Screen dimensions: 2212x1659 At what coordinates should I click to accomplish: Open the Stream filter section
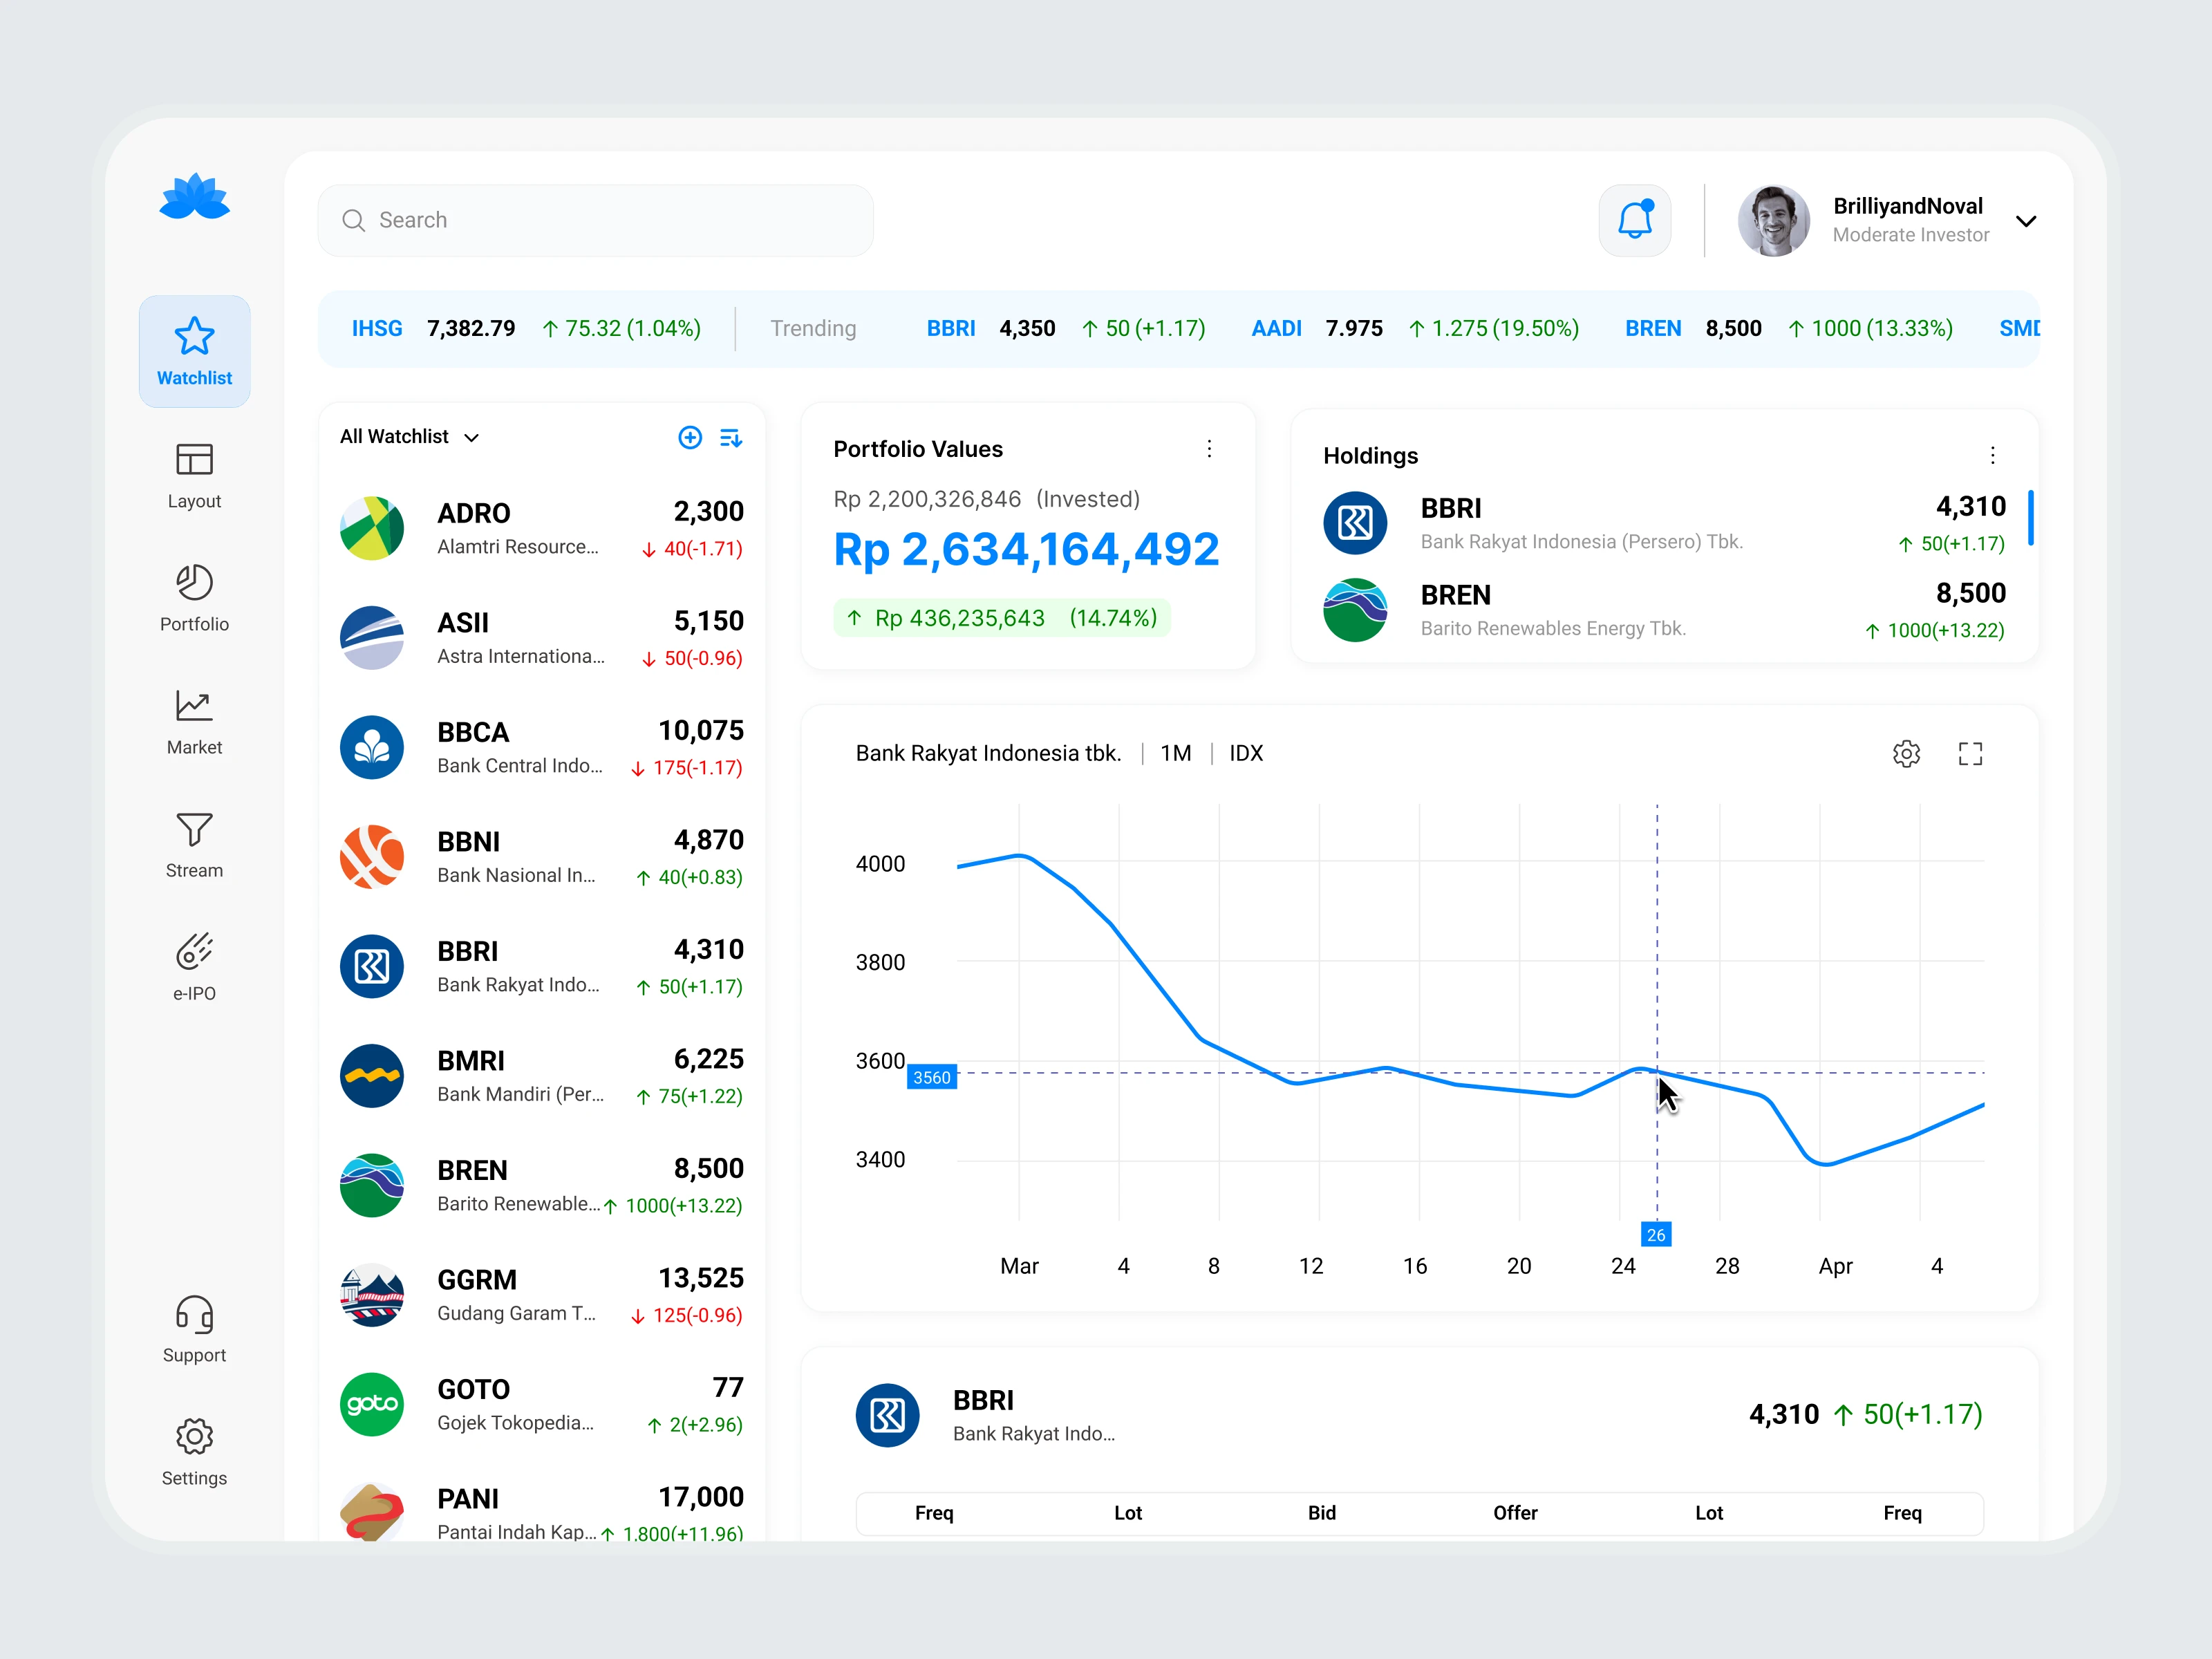(x=194, y=843)
